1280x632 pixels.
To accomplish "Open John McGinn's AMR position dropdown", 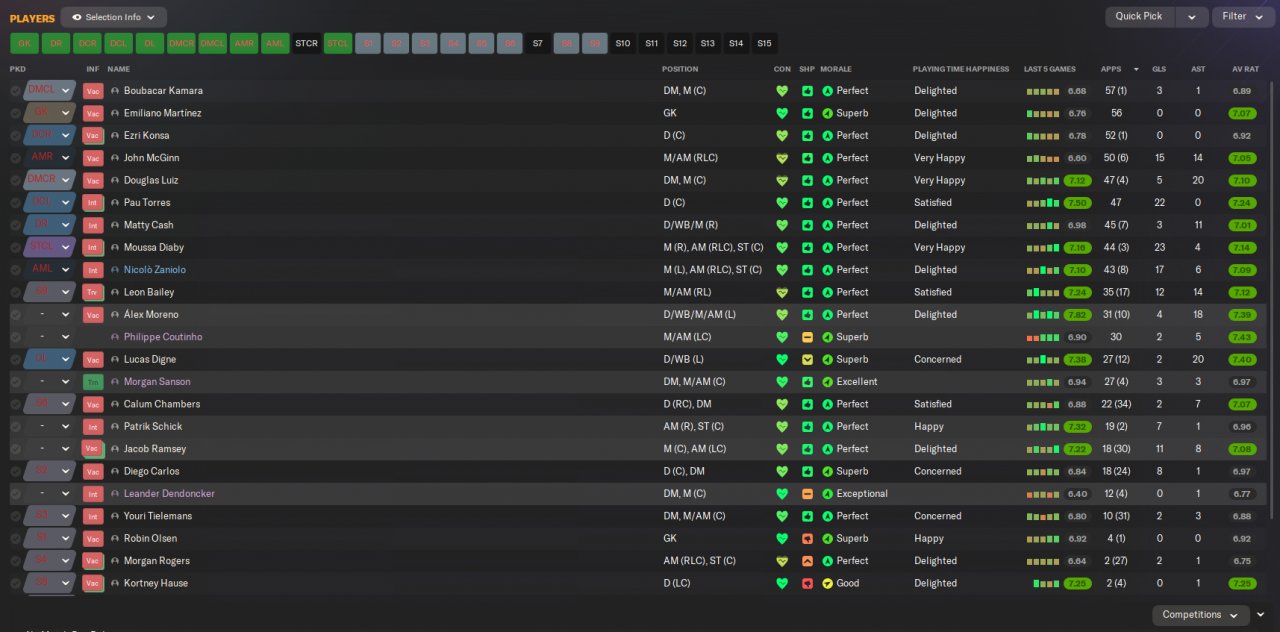I will point(50,158).
